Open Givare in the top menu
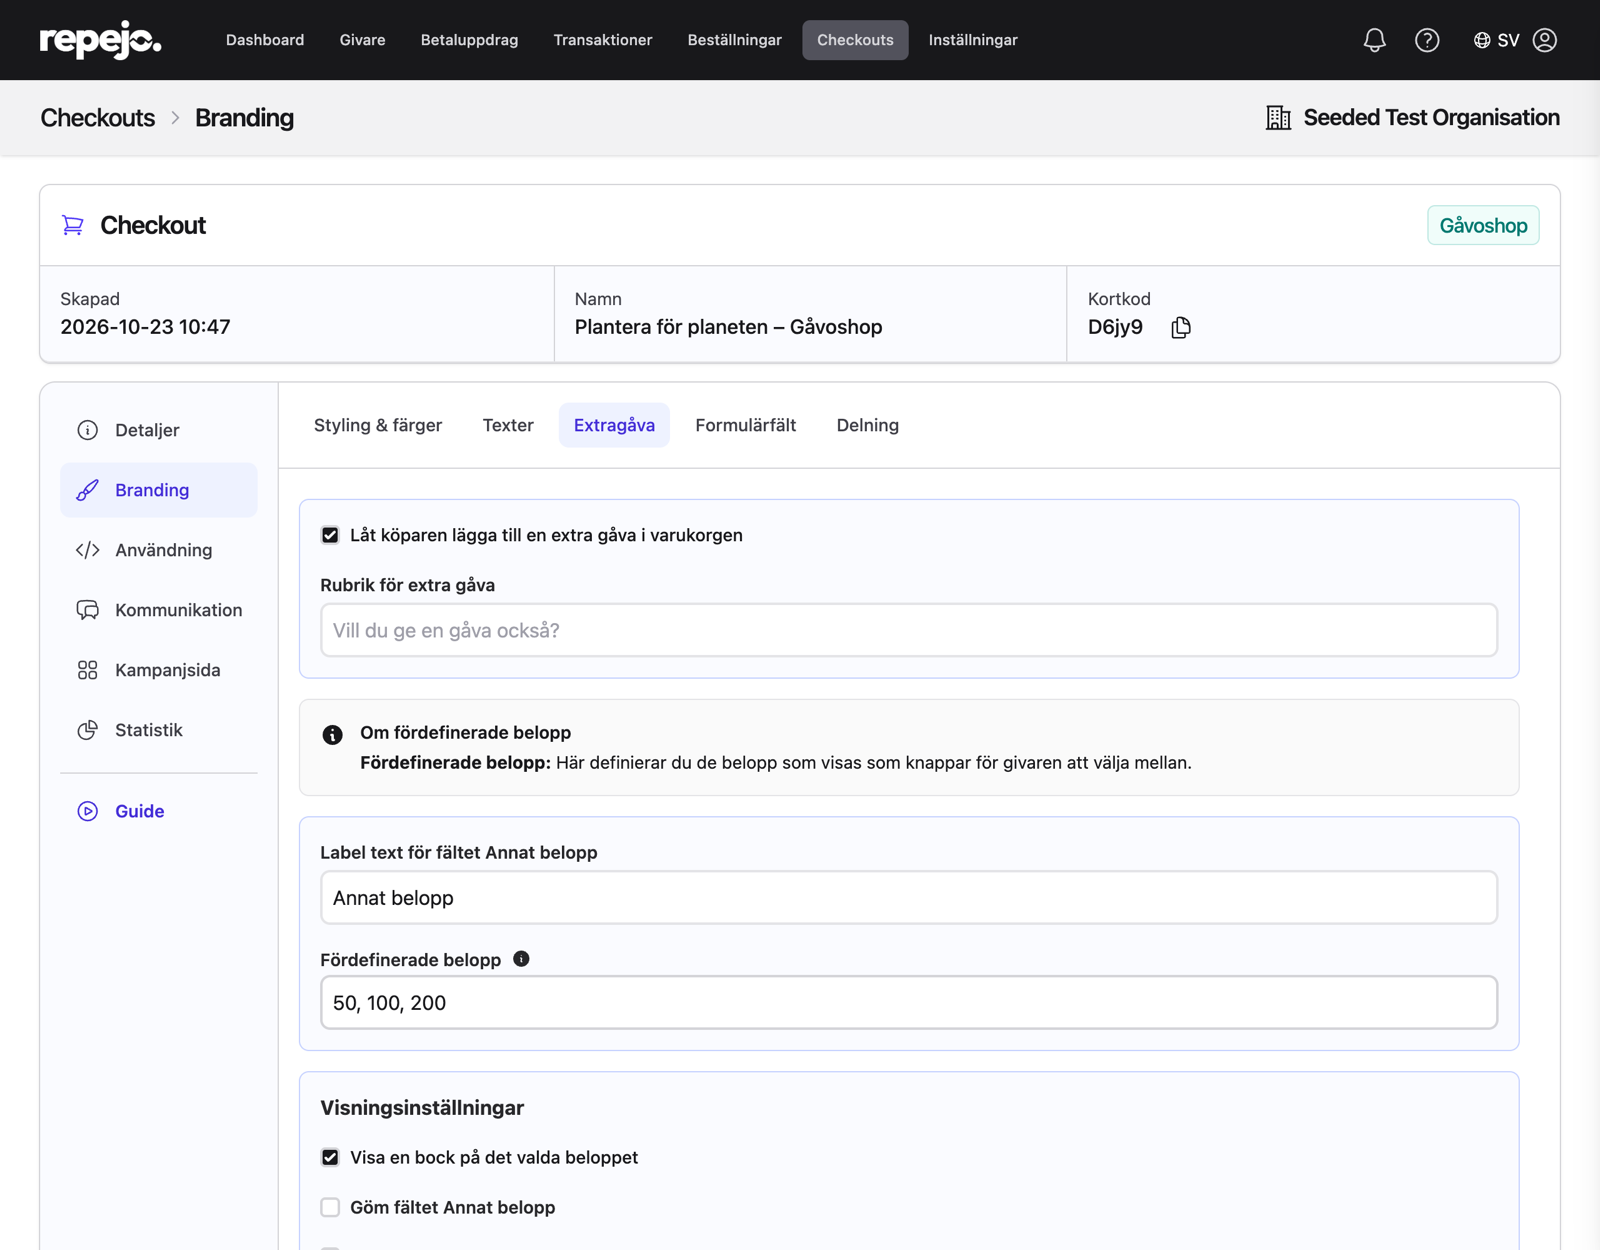Image resolution: width=1600 pixels, height=1250 pixels. point(362,40)
